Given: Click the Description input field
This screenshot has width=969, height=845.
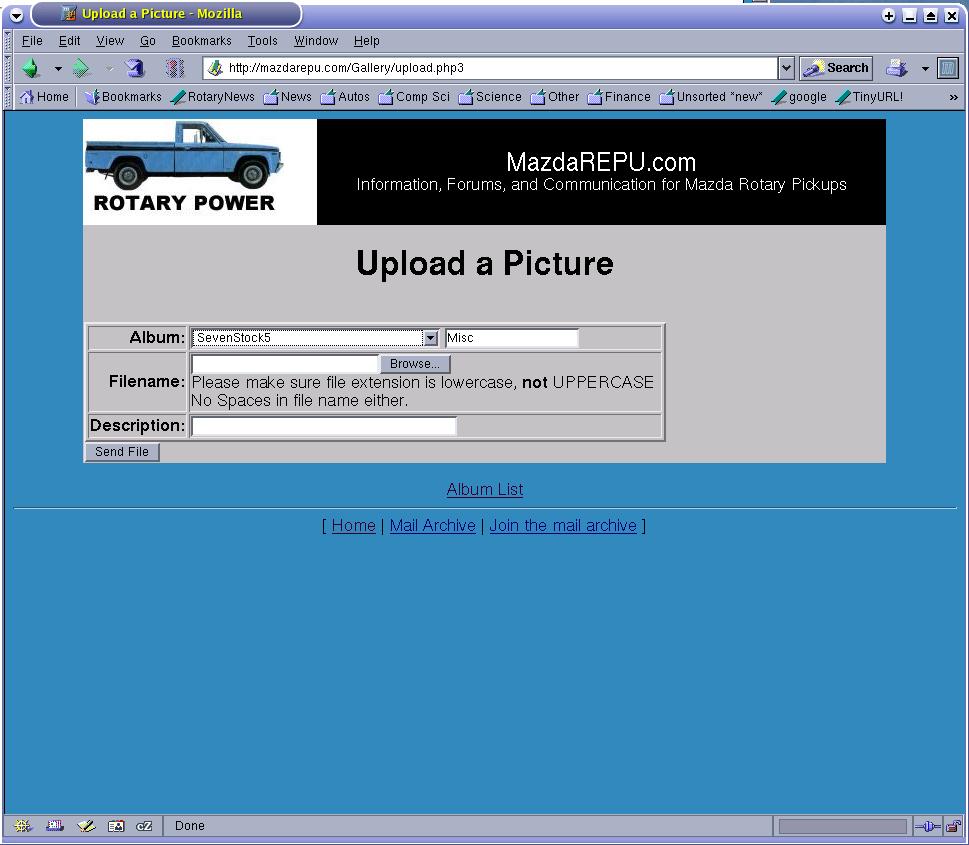Looking at the screenshot, I should (324, 426).
